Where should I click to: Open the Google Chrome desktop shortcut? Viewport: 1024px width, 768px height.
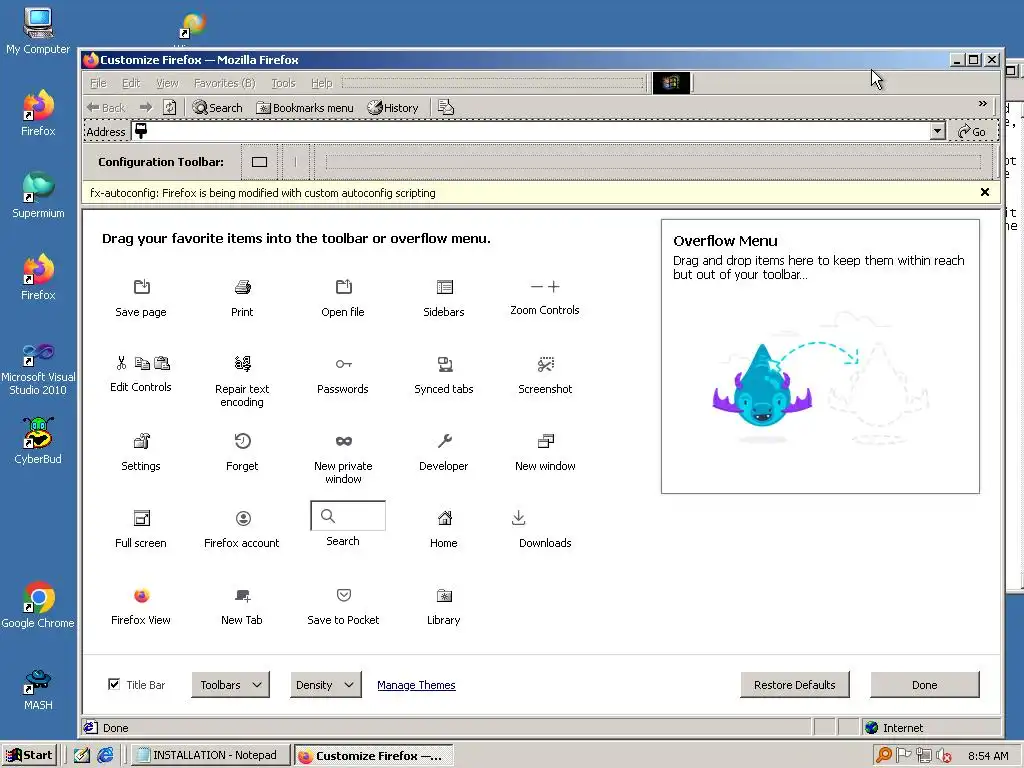click(38, 605)
